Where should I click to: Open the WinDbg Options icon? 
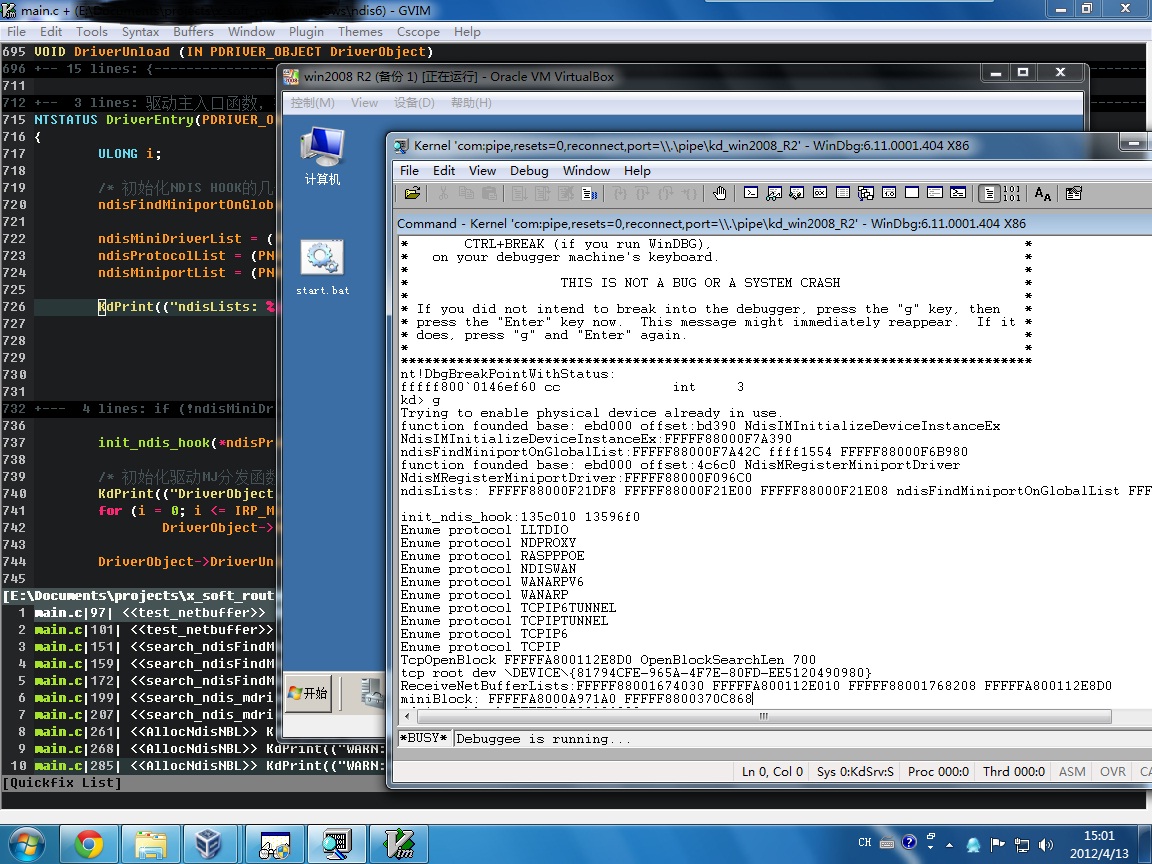[1073, 193]
